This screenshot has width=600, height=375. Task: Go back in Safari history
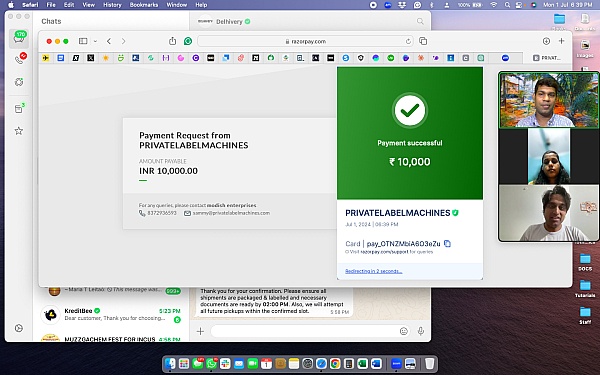(109, 41)
